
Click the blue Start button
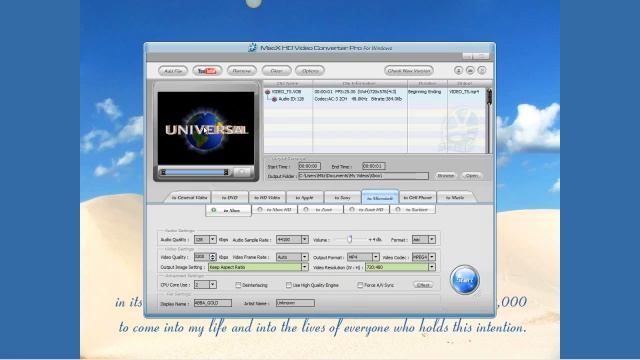coord(464,280)
